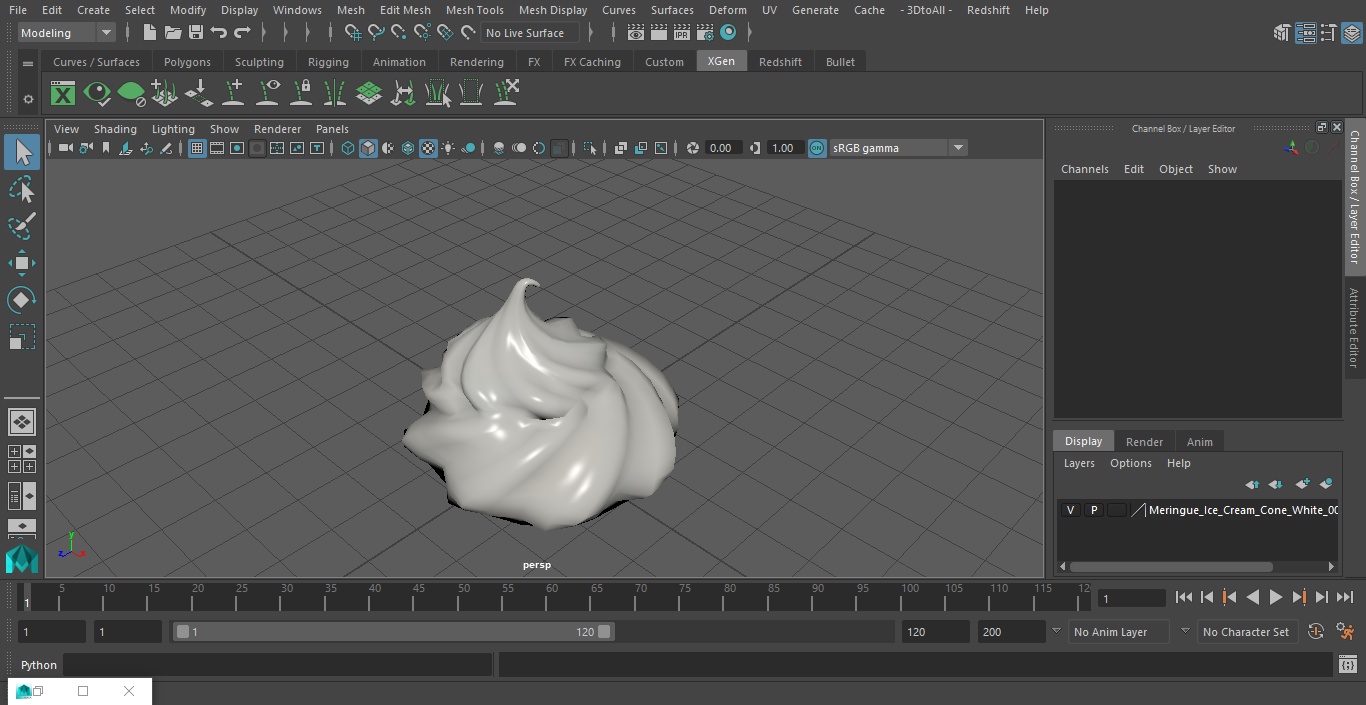Screen dimensions: 1366x705
Task: Click the New Scene icon
Action: (149, 33)
